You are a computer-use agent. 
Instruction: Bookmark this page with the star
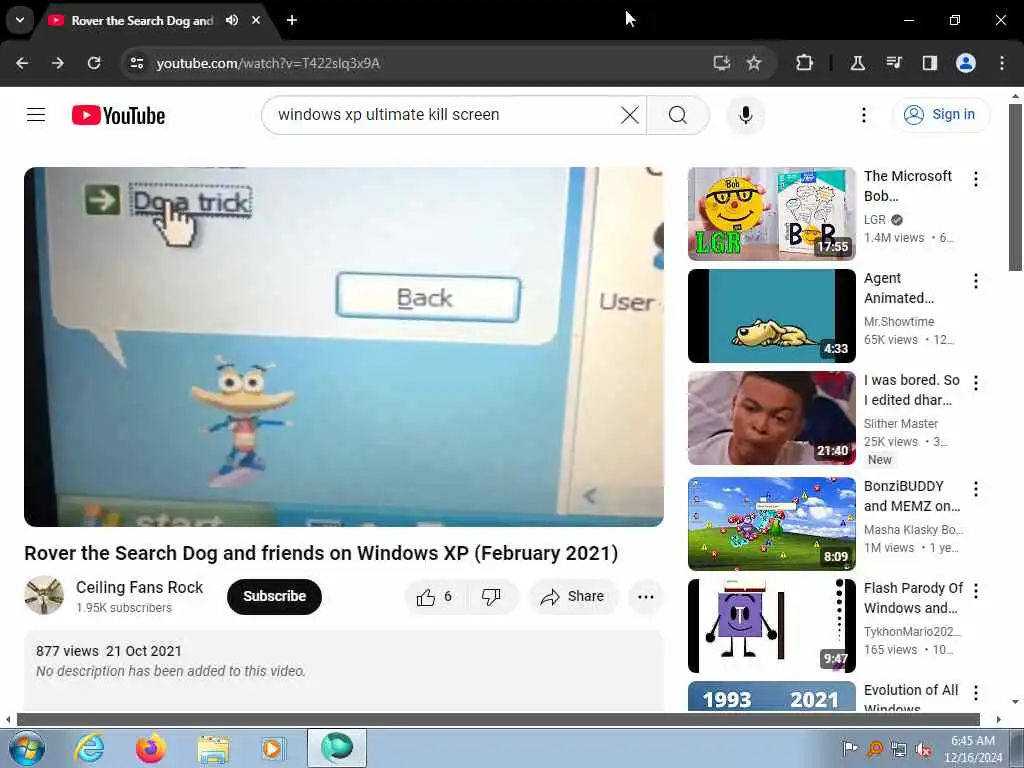(x=754, y=63)
